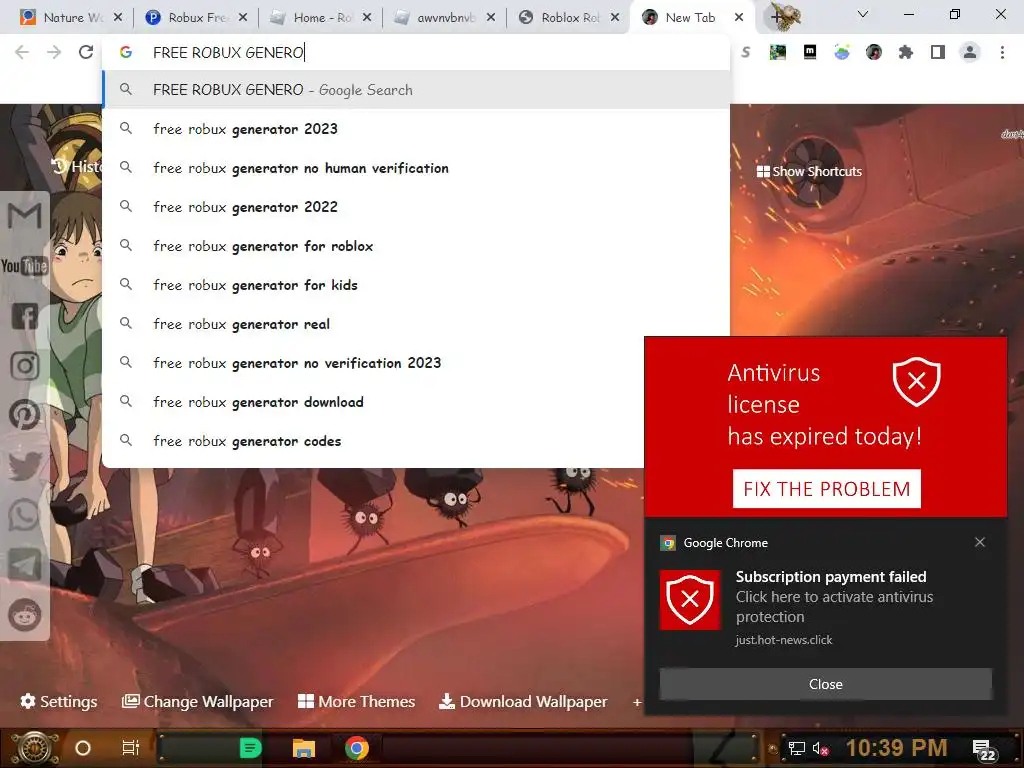This screenshot has height=768, width=1024.
Task: Click the 'm' extension icon in toolbar
Action: (x=810, y=52)
